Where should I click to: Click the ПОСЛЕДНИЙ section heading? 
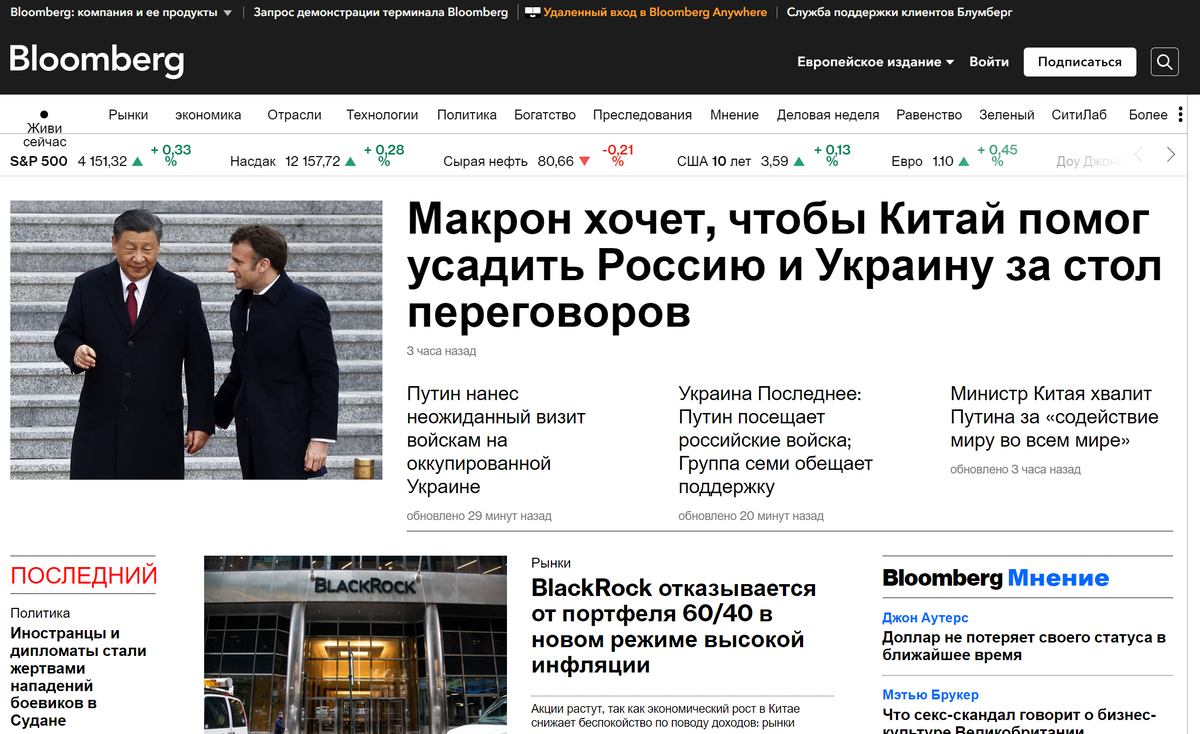click(84, 576)
